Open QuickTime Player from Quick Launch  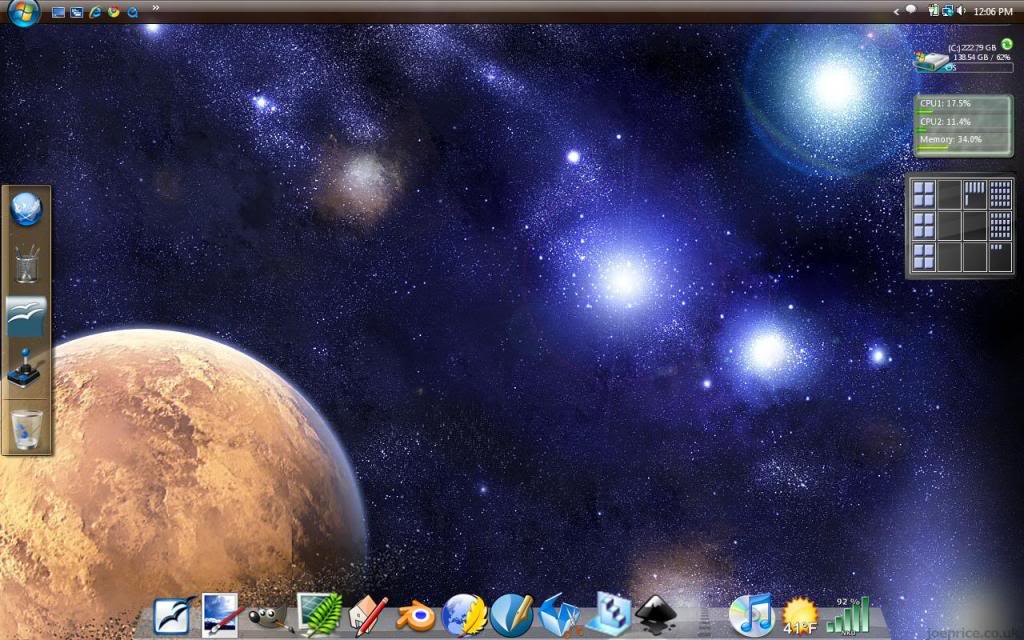[133, 12]
